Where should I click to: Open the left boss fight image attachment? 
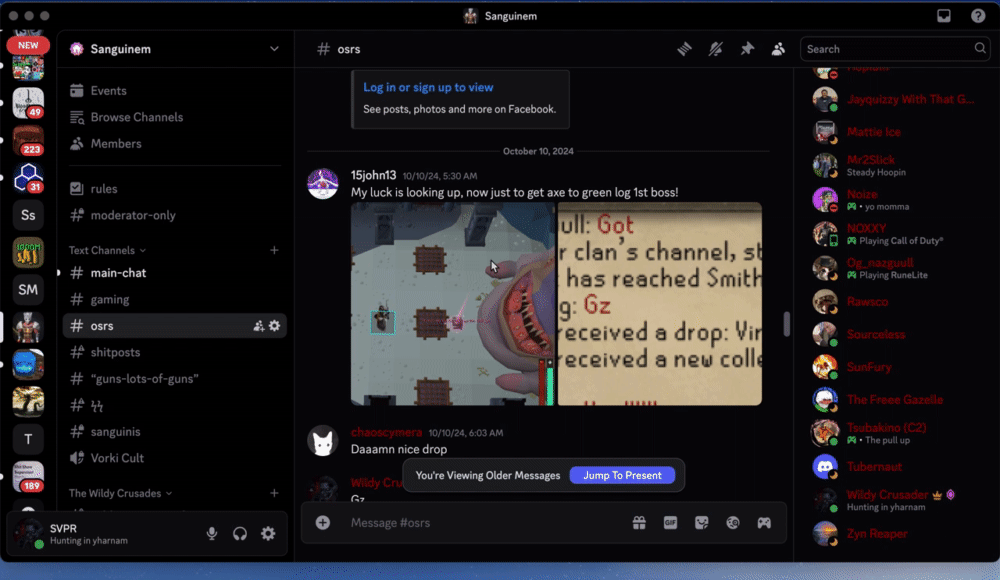[453, 304]
